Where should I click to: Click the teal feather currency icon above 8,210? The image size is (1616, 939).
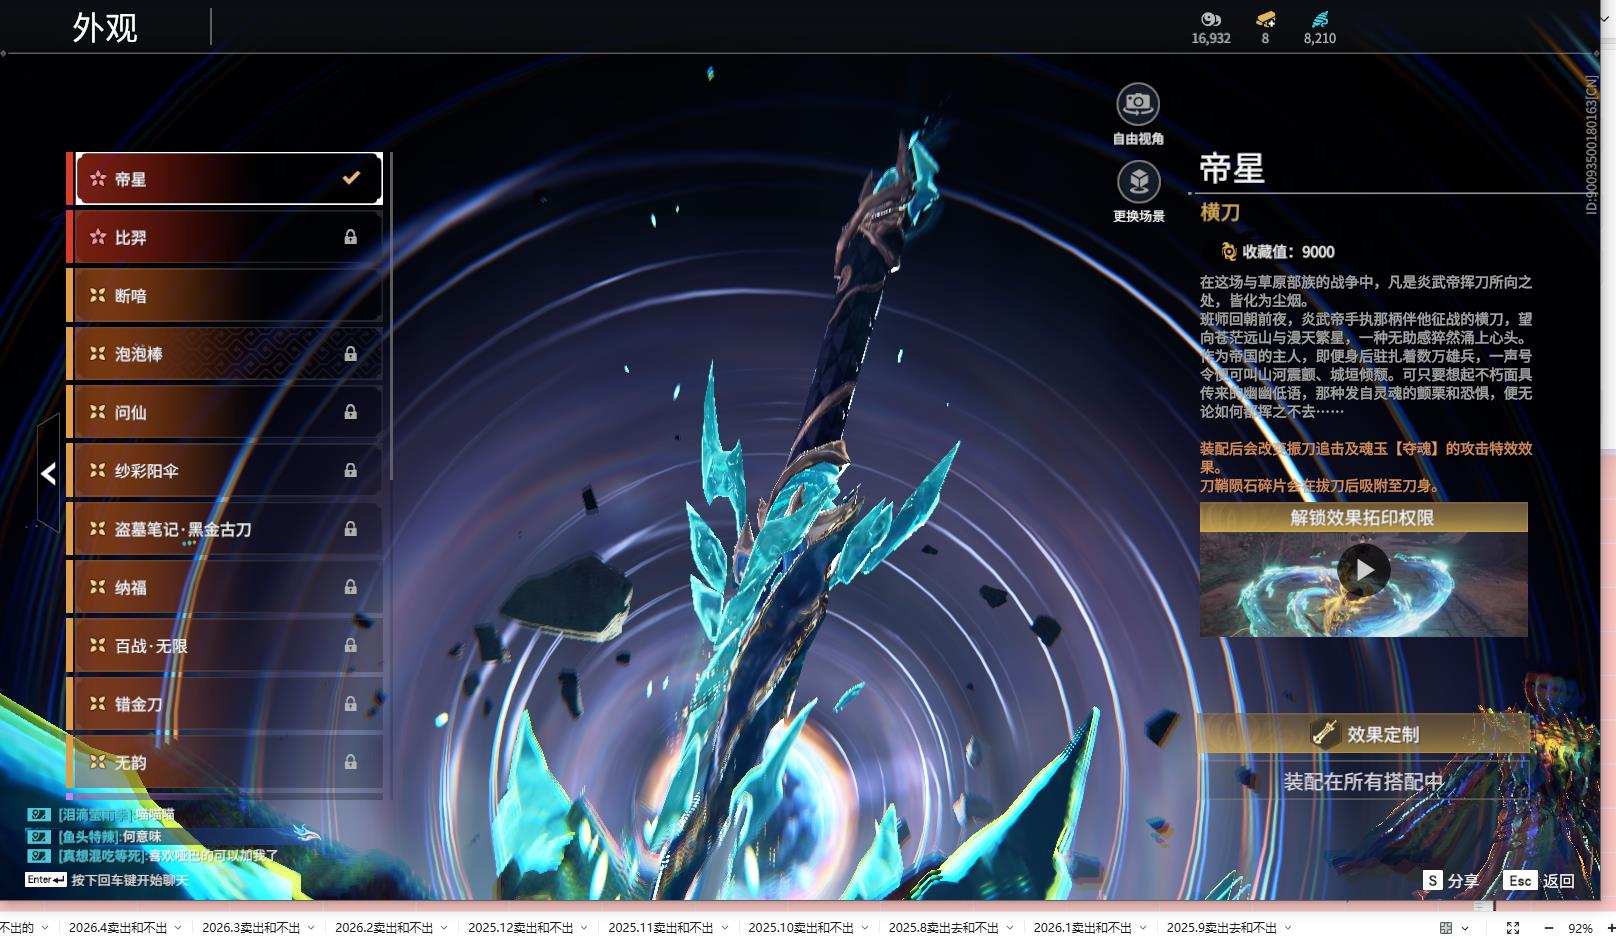pyautogui.click(x=1320, y=19)
